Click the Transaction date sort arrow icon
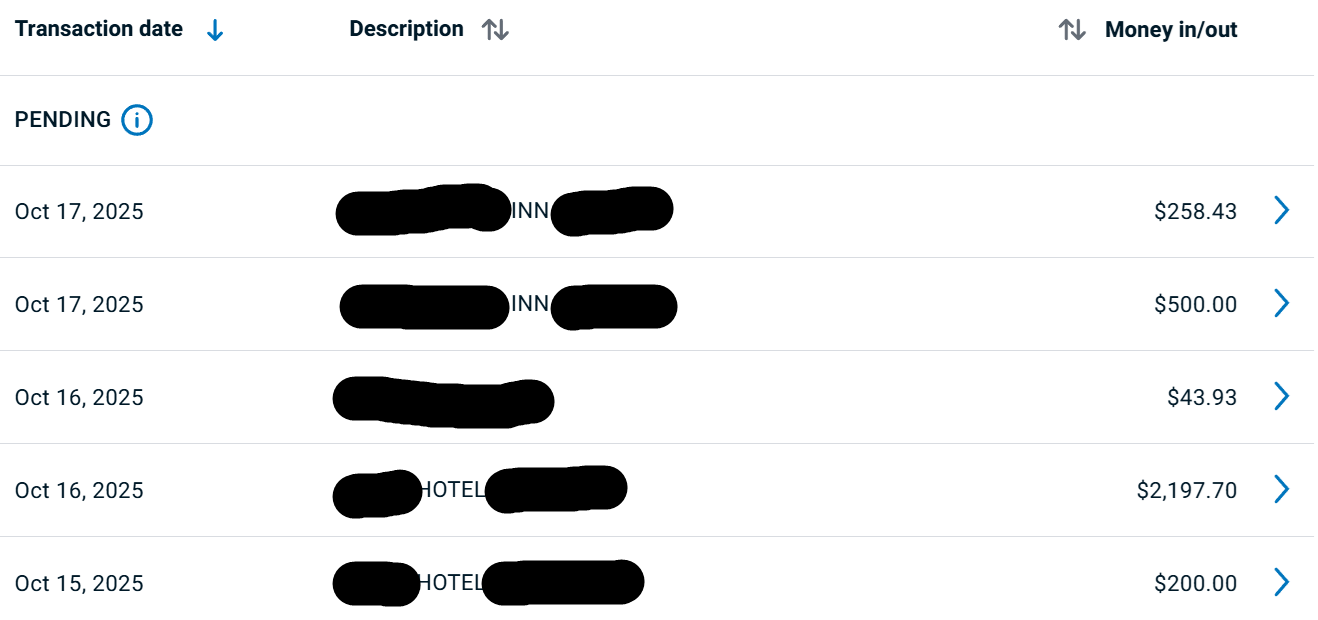 pos(214,31)
